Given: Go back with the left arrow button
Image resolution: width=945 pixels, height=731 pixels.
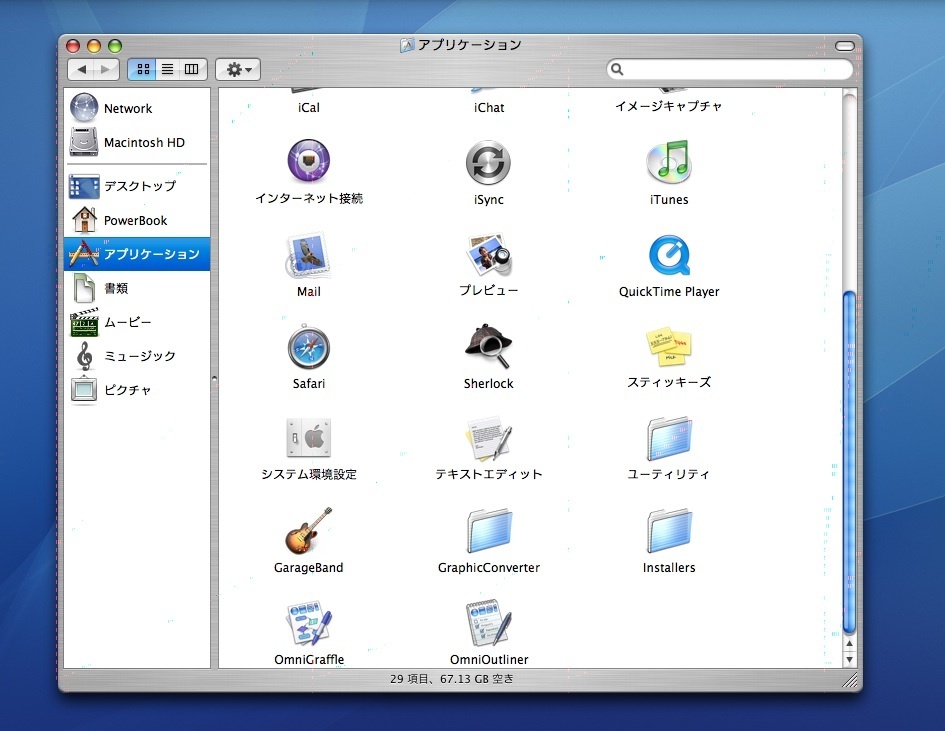Looking at the screenshot, I should point(81,69).
